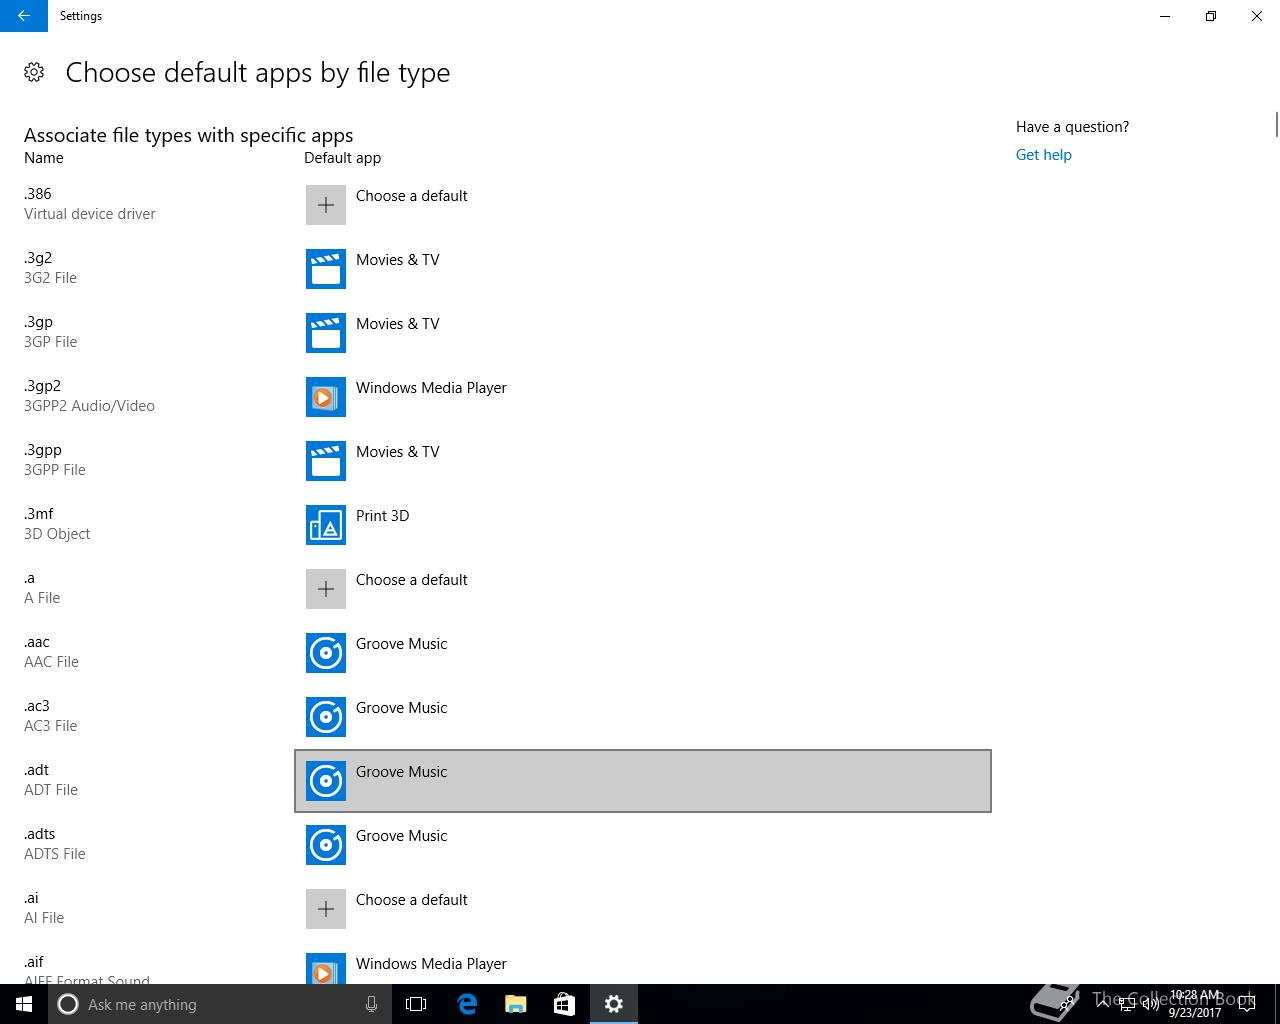
Task: Click the 3D Object description text
Action: tap(57, 534)
